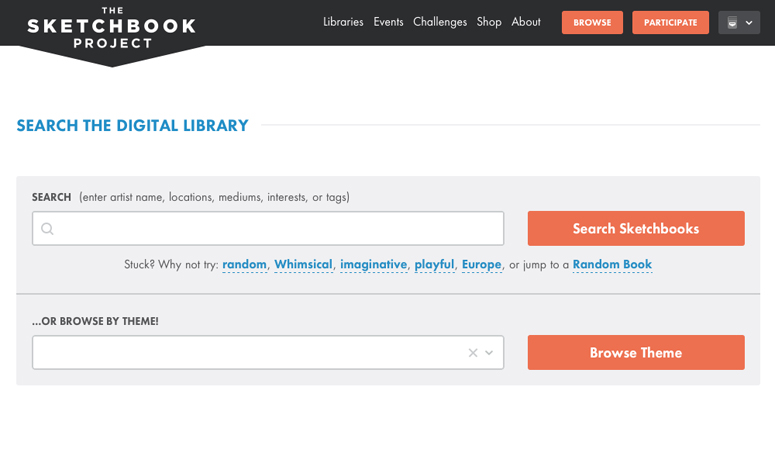This screenshot has width=775, height=449.
Task: Click the 'Europe' suggestion link
Action: click(481, 264)
